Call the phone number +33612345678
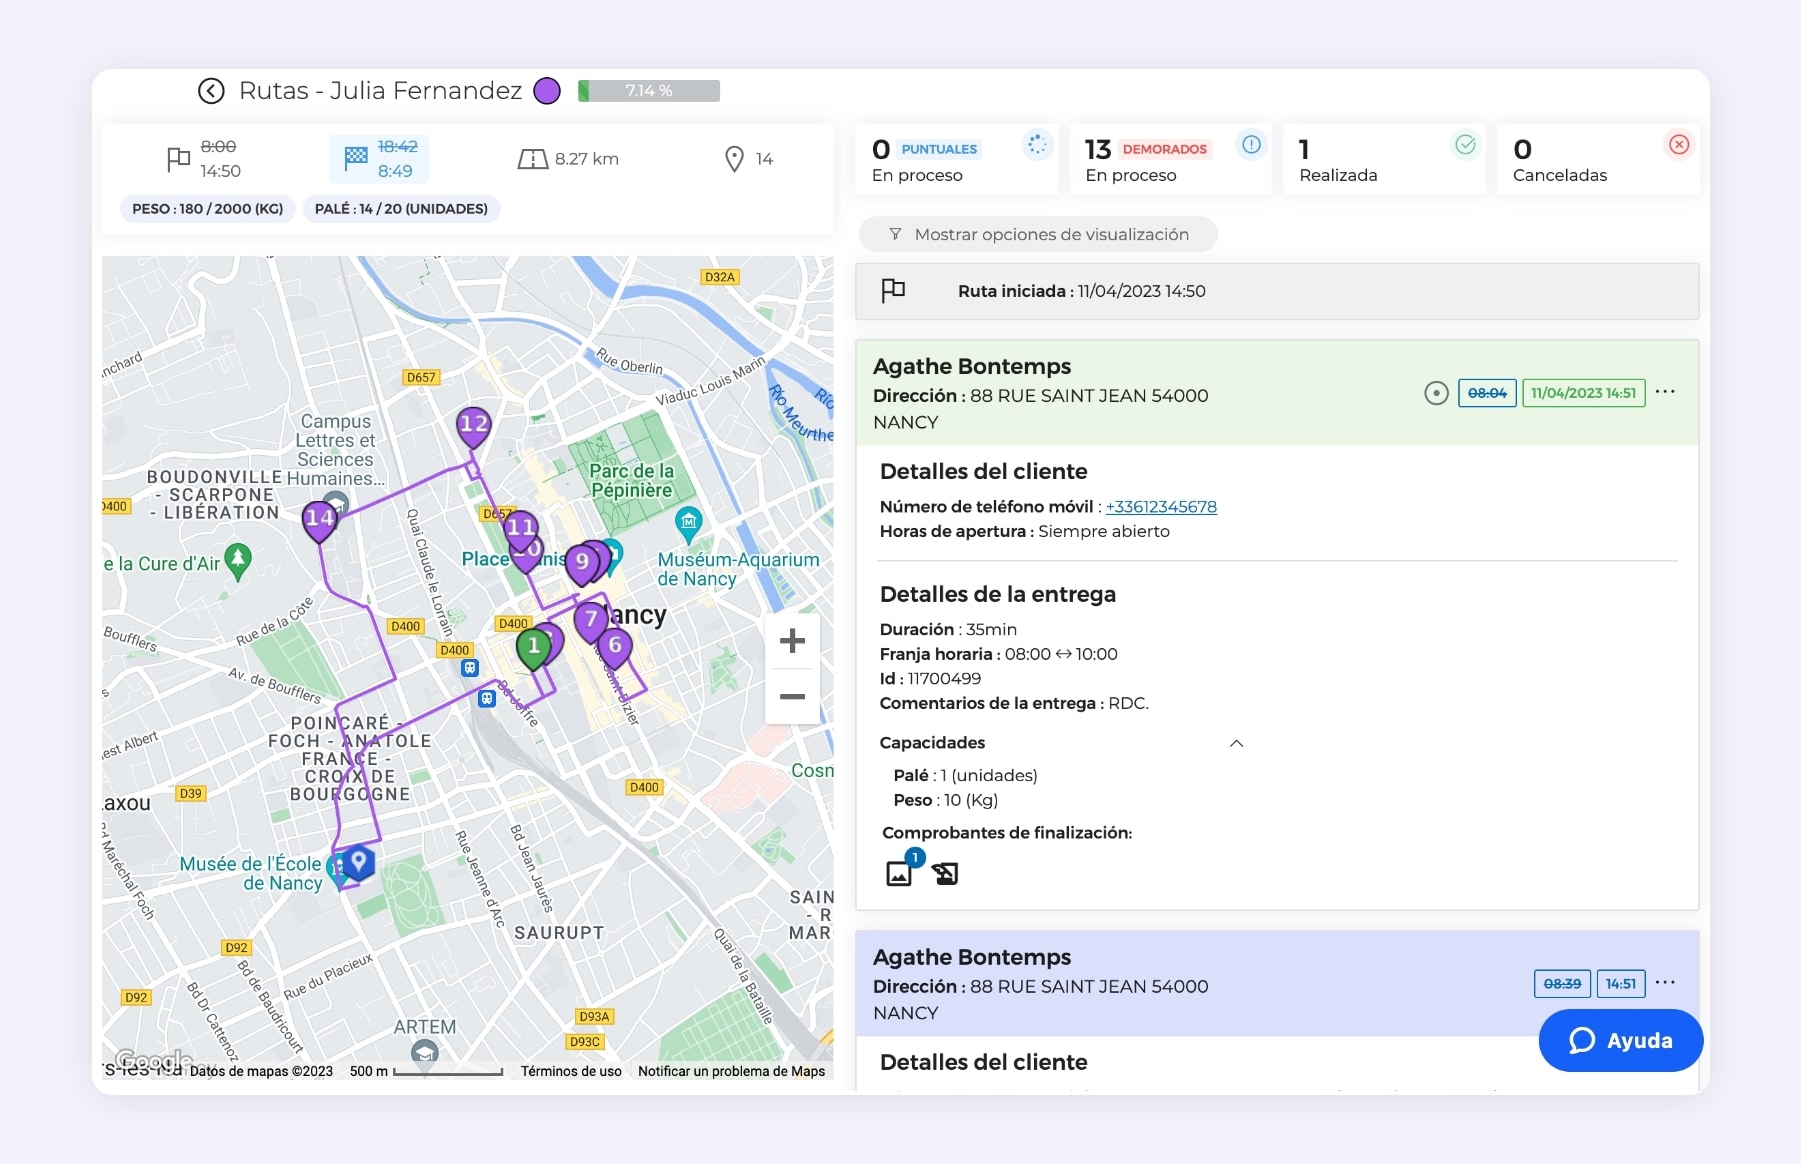 click(x=1161, y=507)
